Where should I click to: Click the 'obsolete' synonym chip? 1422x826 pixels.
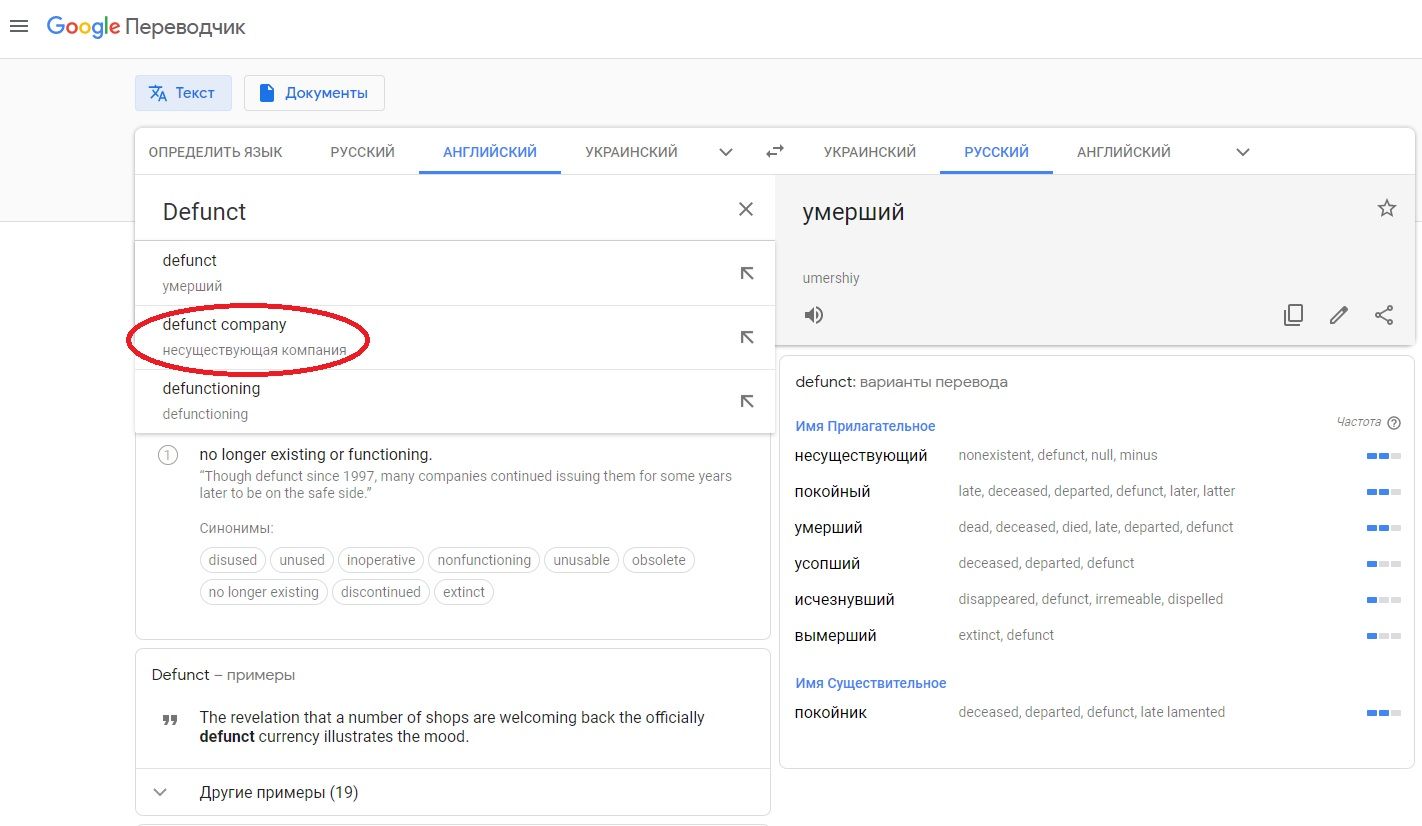658,560
